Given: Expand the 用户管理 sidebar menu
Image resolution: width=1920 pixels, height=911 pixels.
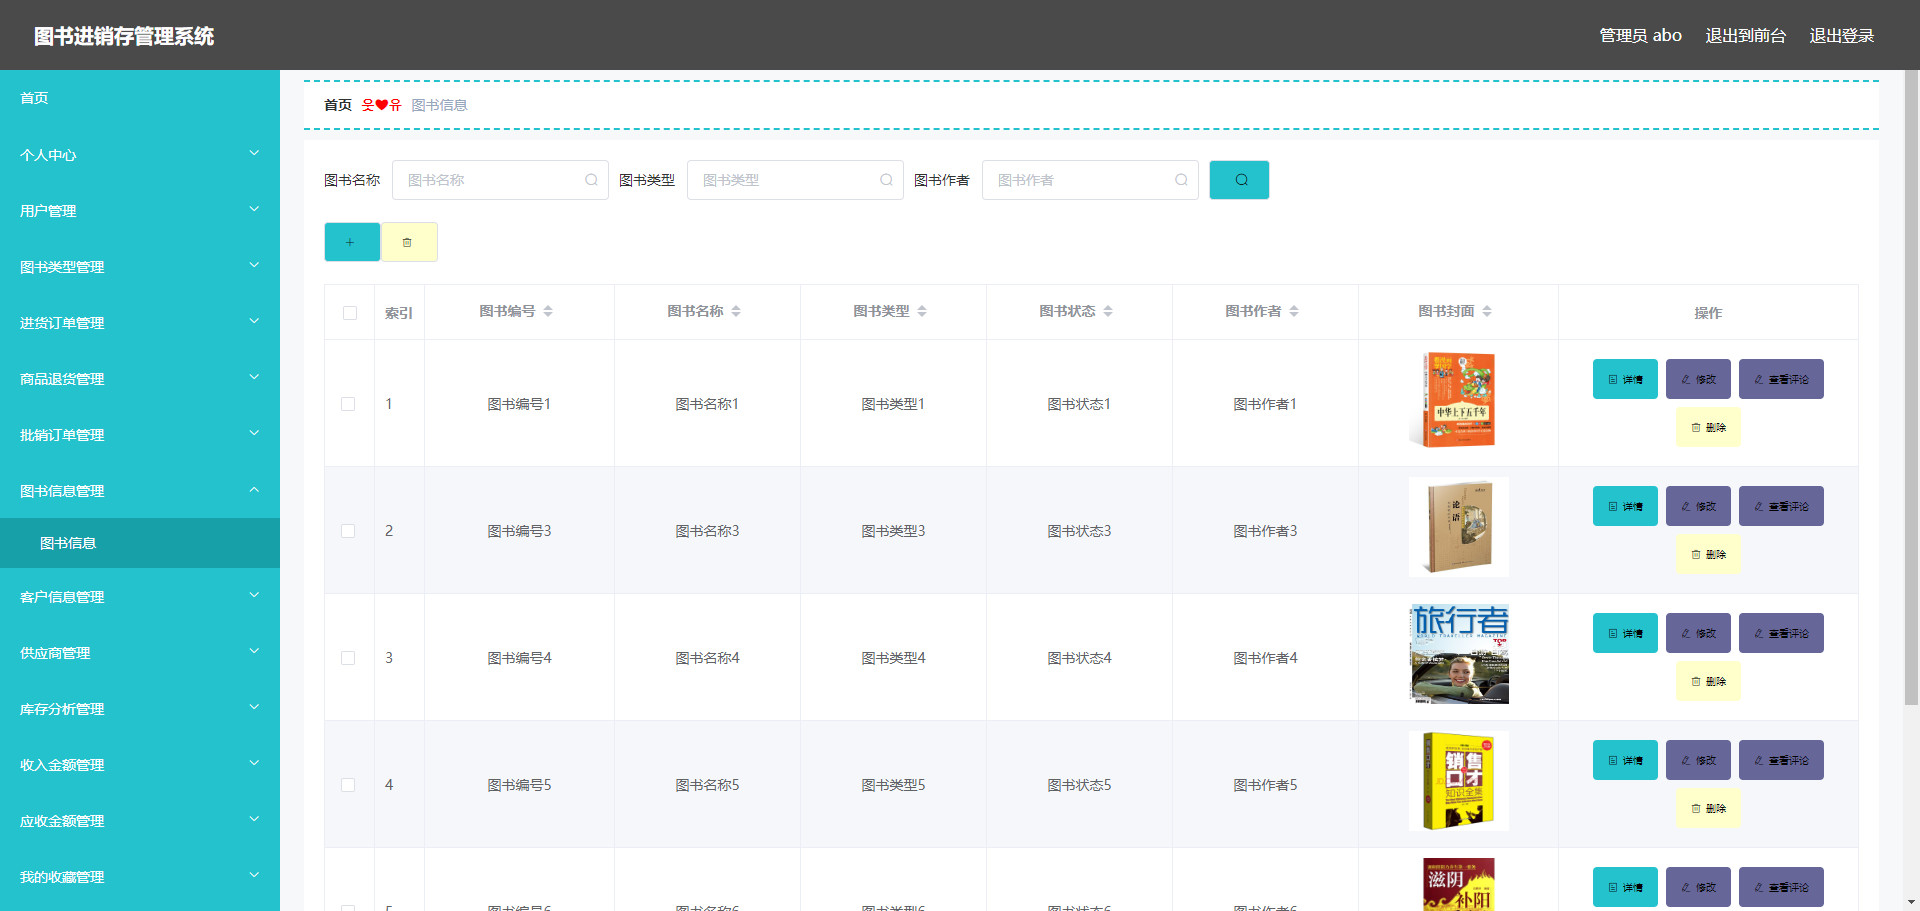Looking at the screenshot, I should pos(140,211).
